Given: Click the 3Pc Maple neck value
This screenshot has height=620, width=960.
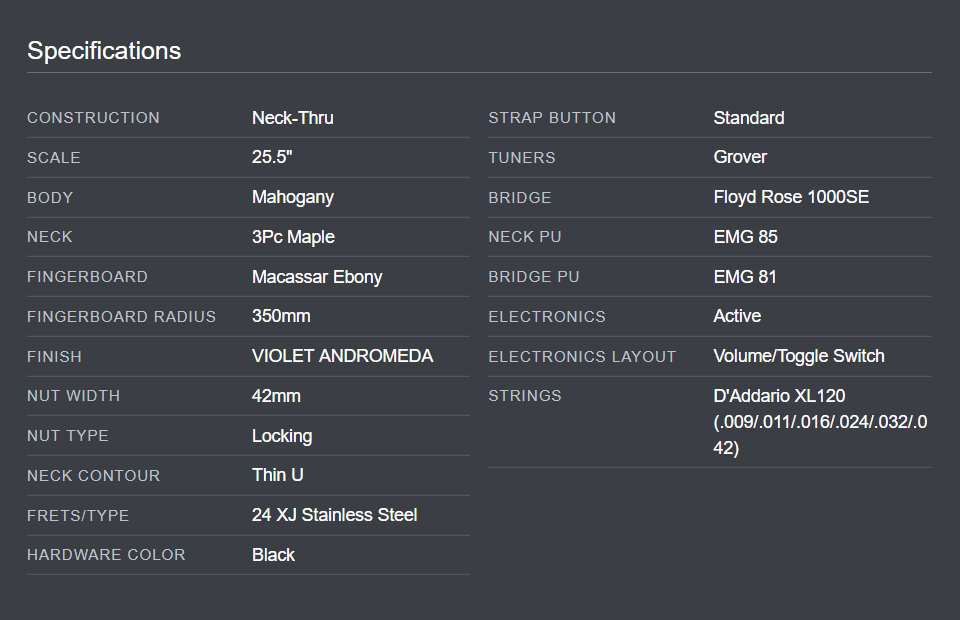Looking at the screenshot, I should click(293, 237).
